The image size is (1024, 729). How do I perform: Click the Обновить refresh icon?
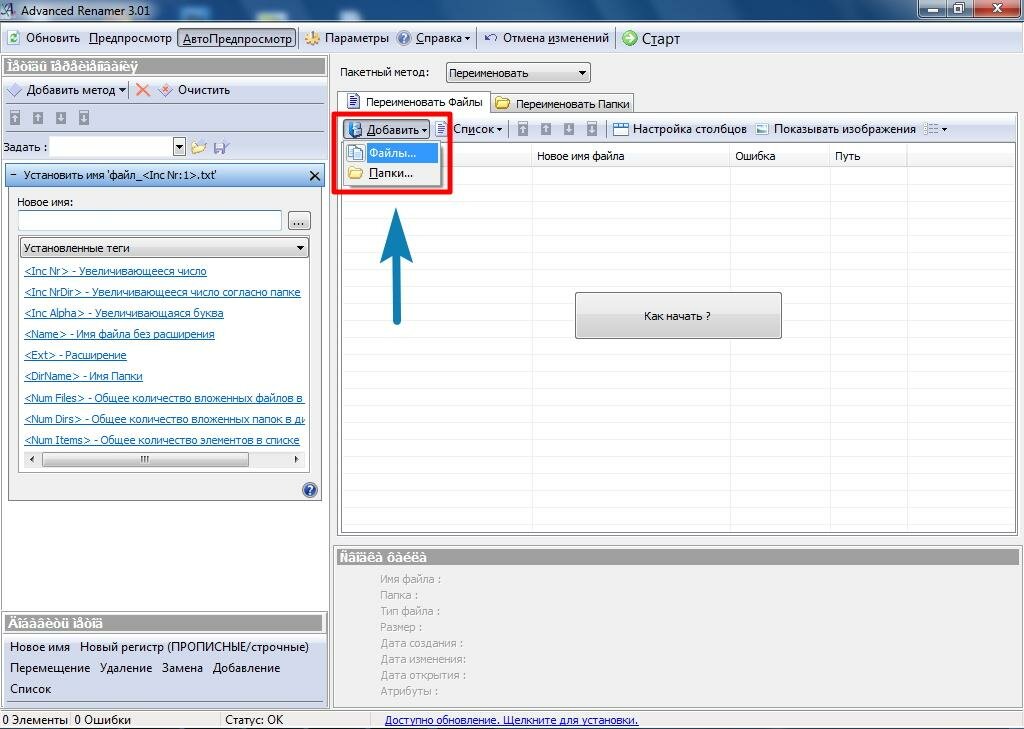14,38
